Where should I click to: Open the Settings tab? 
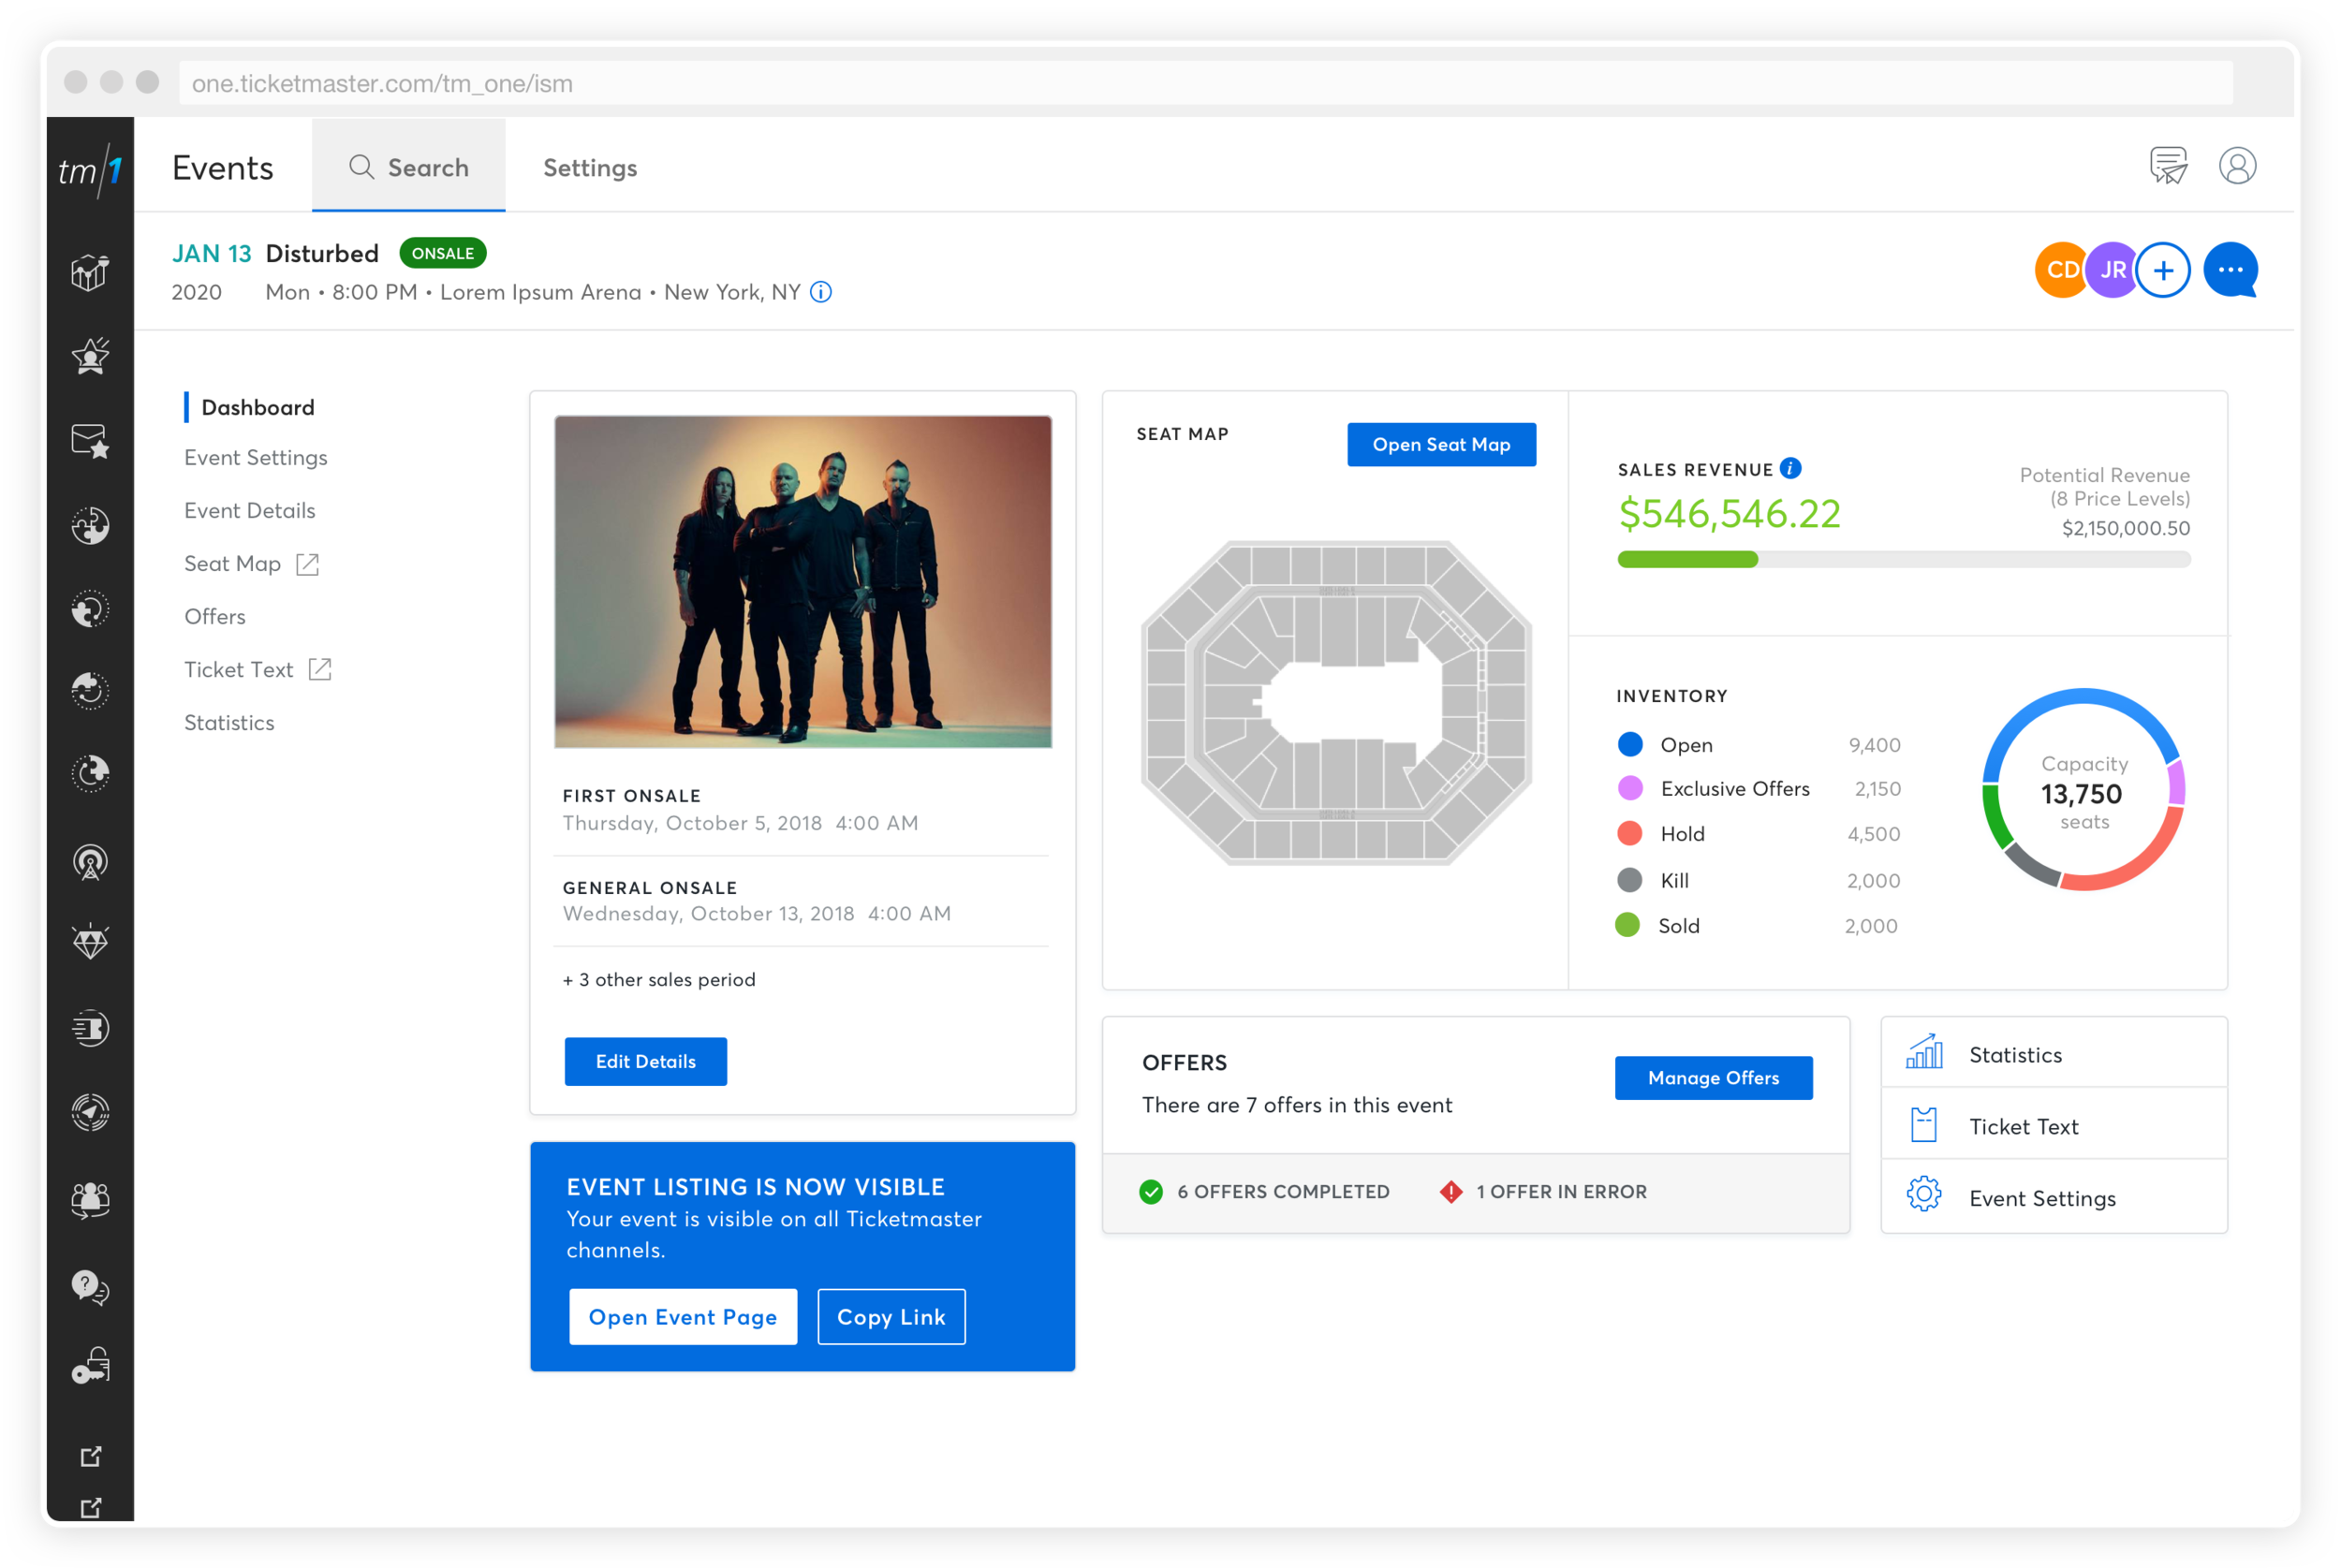(x=590, y=168)
